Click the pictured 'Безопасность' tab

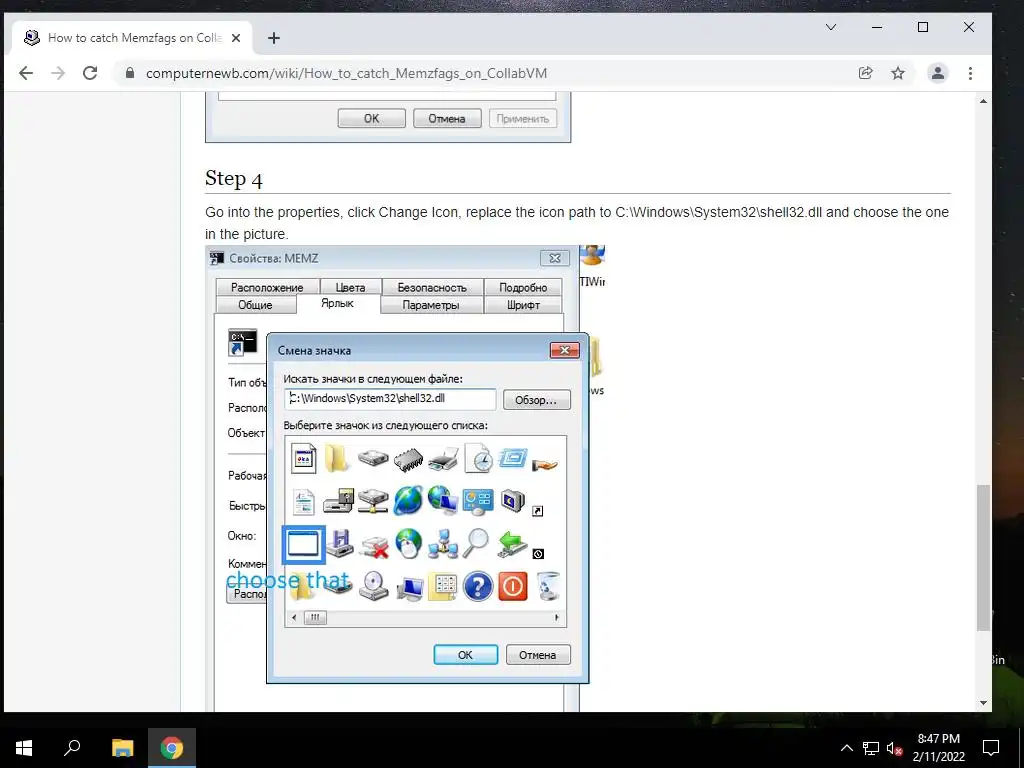click(432, 287)
